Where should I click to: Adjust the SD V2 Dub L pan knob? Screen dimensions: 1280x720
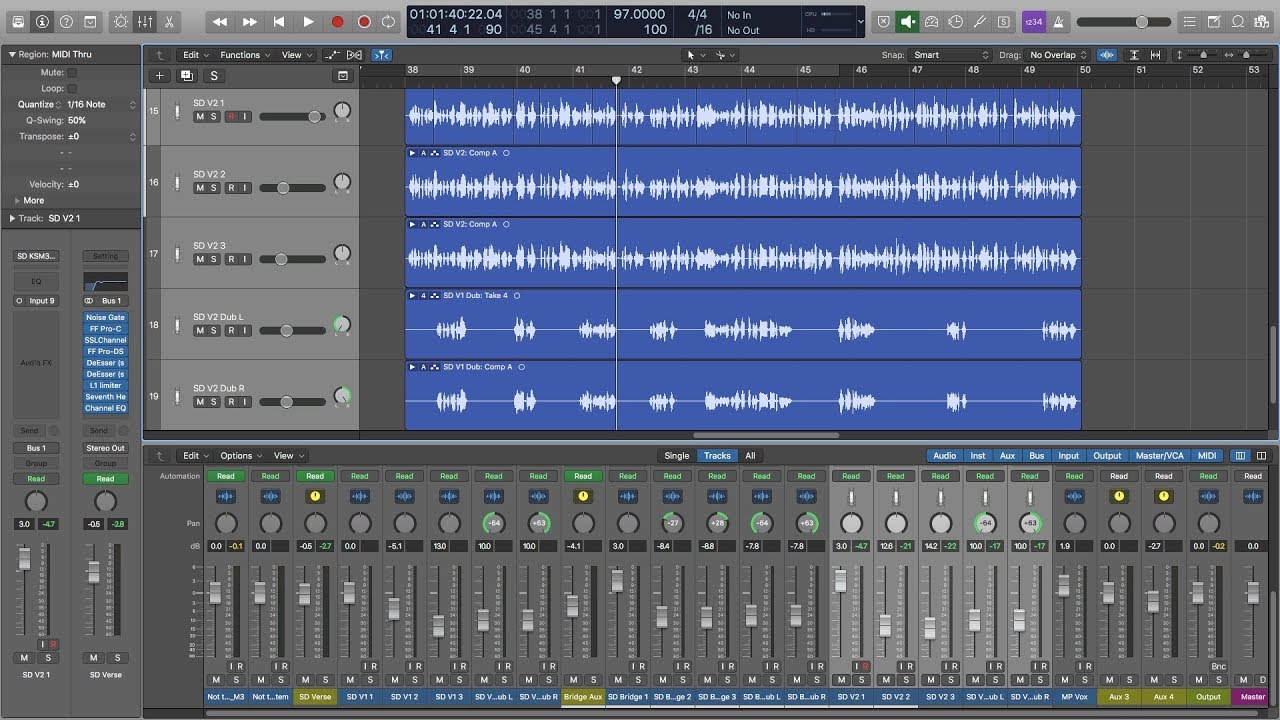coord(342,325)
